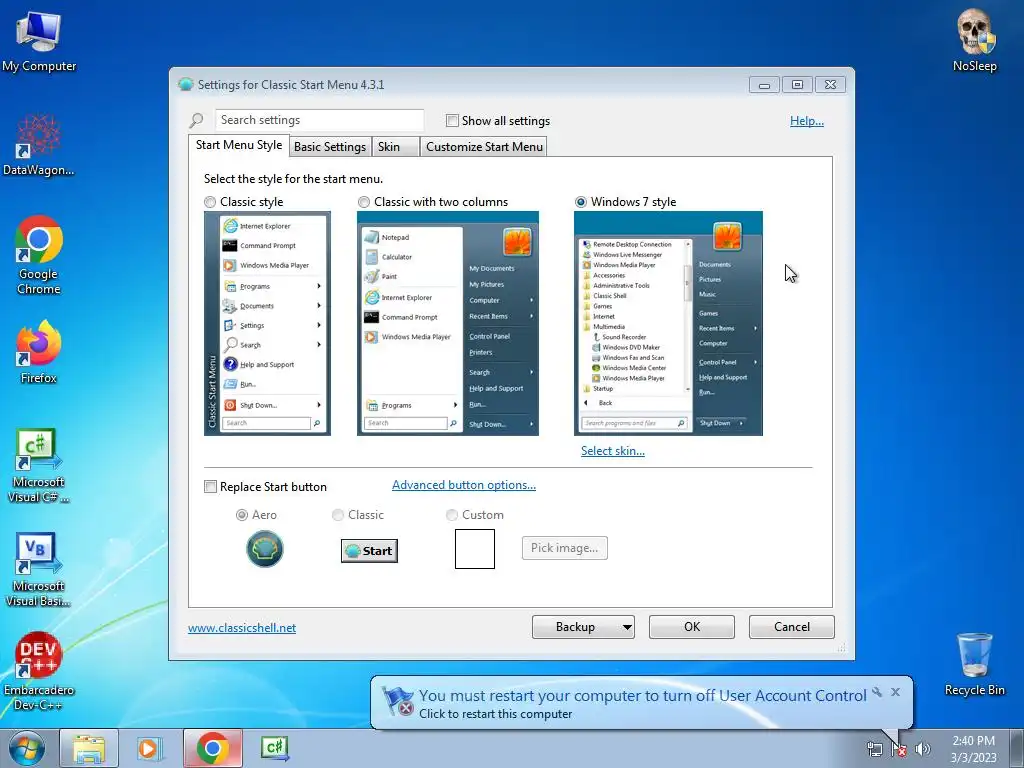Click the Aero shell start button image

click(264, 549)
